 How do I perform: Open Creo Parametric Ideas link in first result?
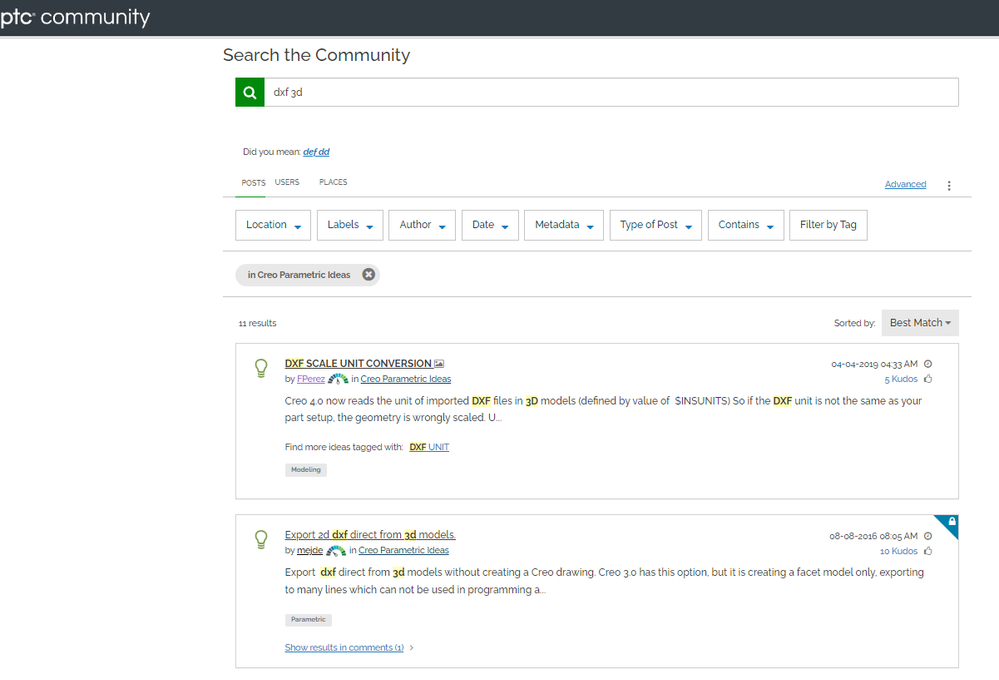(x=406, y=379)
